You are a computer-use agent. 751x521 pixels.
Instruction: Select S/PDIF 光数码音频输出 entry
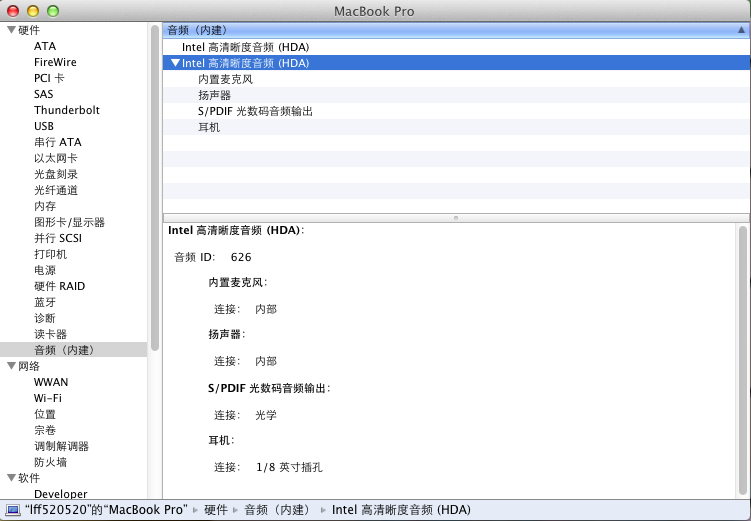[x=255, y=111]
